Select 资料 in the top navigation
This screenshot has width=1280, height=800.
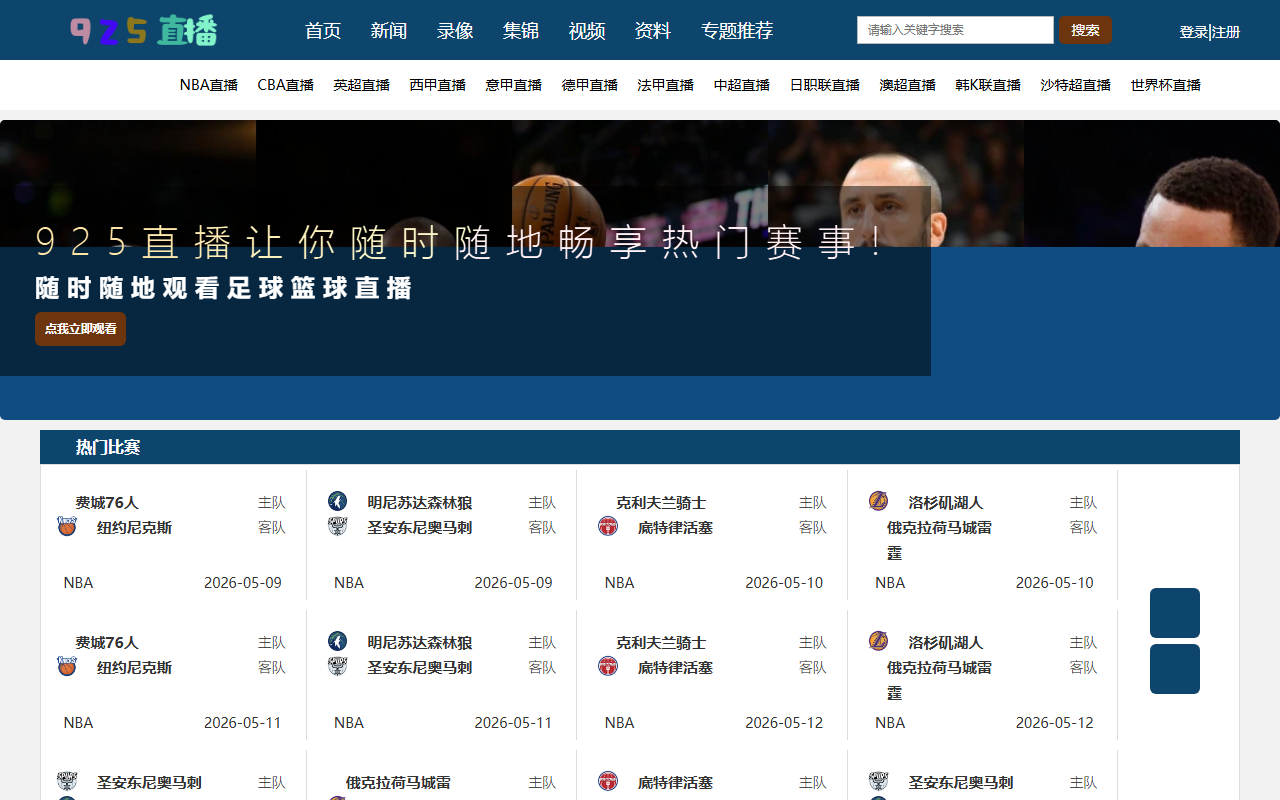pyautogui.click(x=653, y=31)
